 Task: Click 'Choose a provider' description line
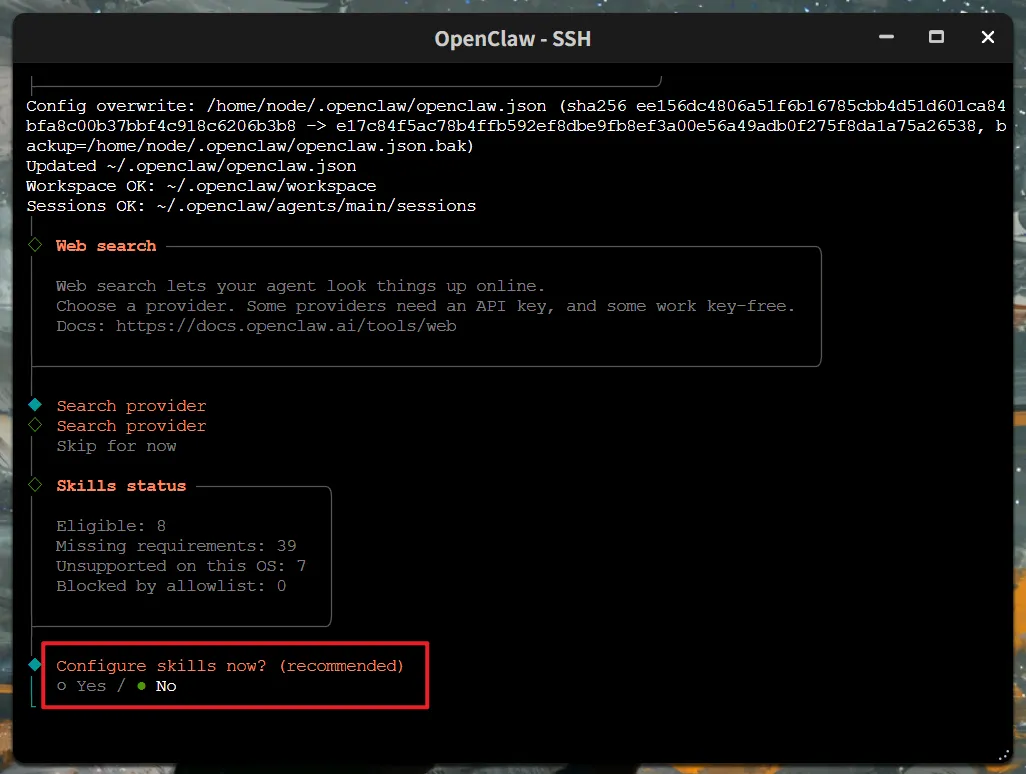425,306
